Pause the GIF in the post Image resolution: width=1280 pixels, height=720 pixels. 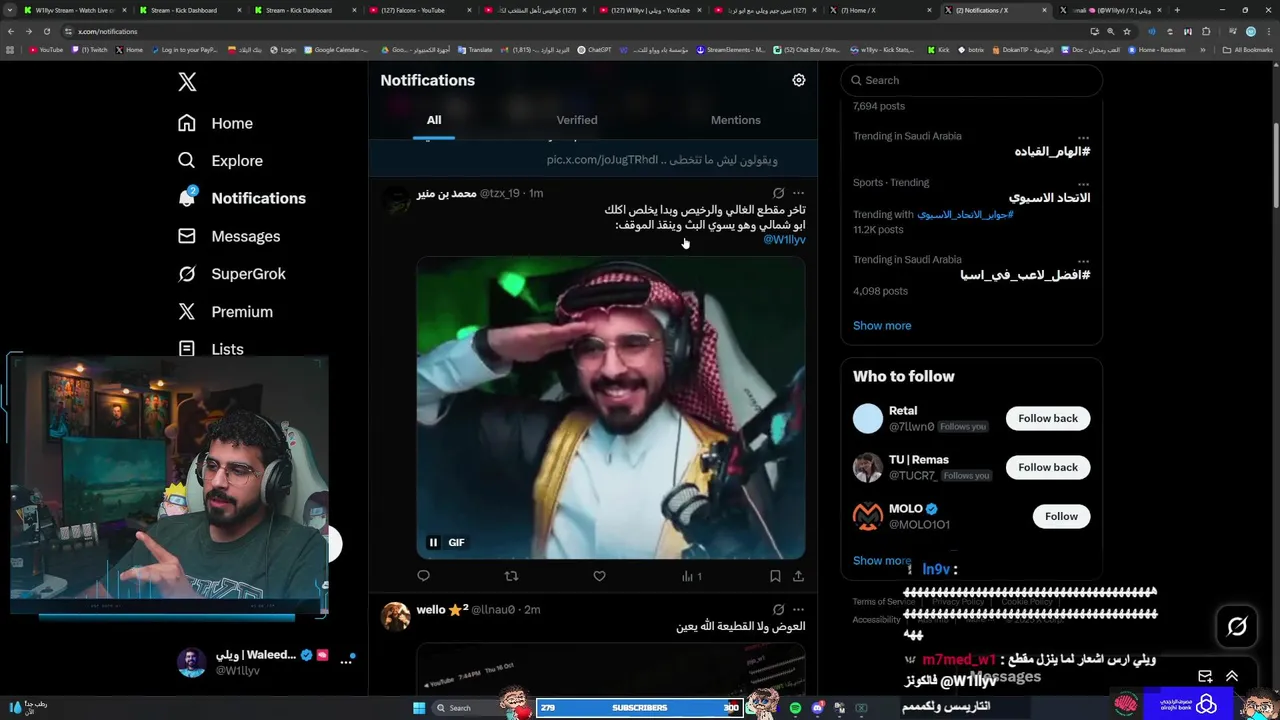coord(433,542)
